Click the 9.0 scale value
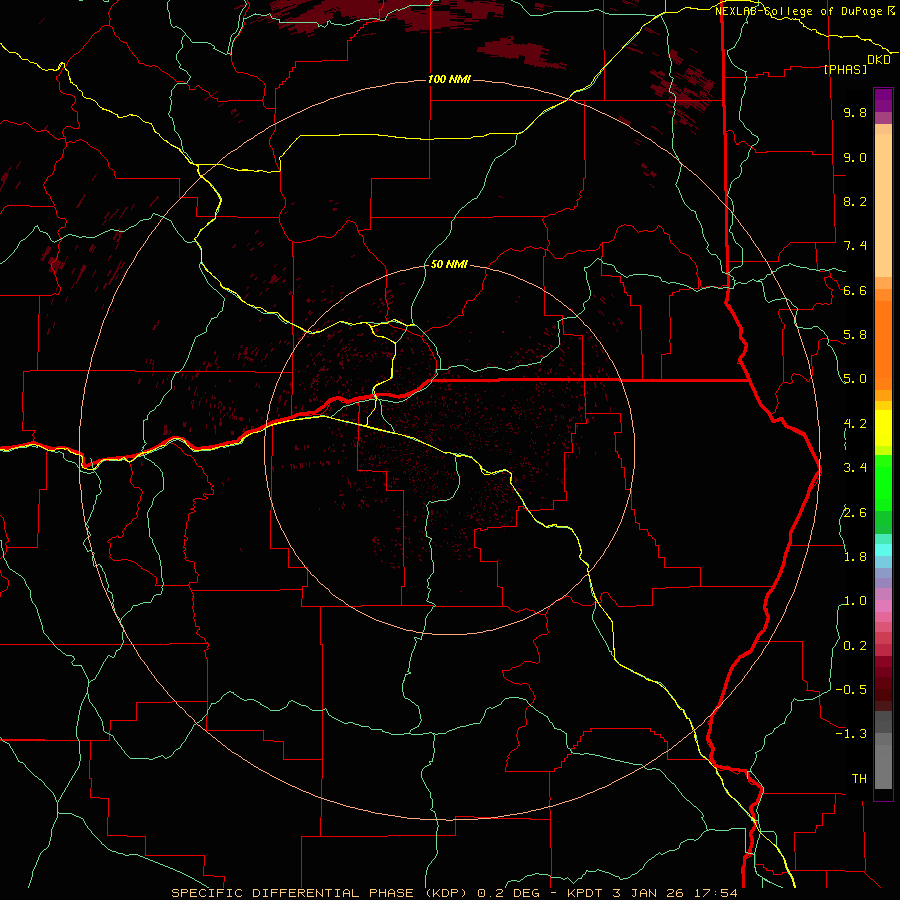The image size is (900, 900). 855,157
